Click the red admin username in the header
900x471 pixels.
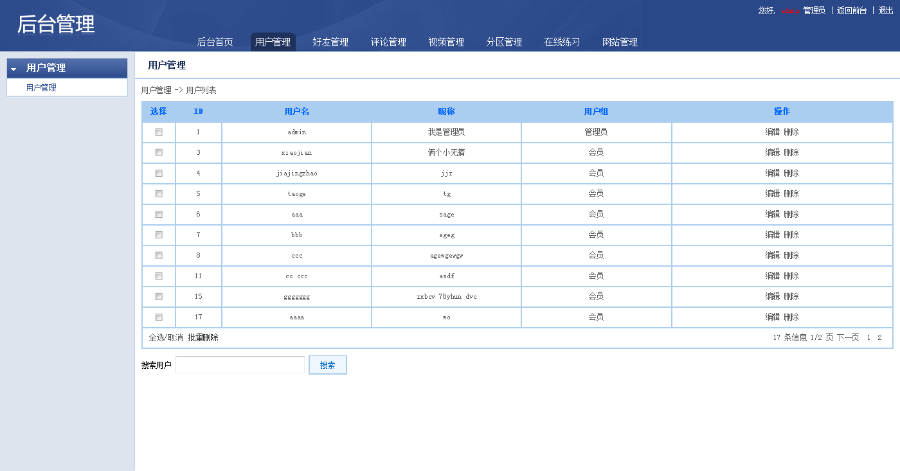pos(790,11)
